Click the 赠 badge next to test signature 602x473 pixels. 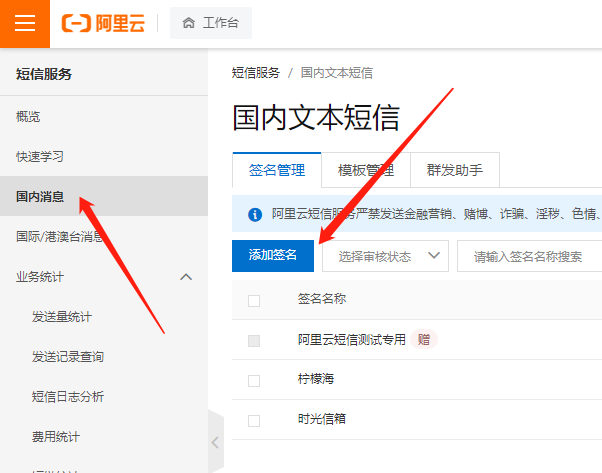tap(424, 339)
